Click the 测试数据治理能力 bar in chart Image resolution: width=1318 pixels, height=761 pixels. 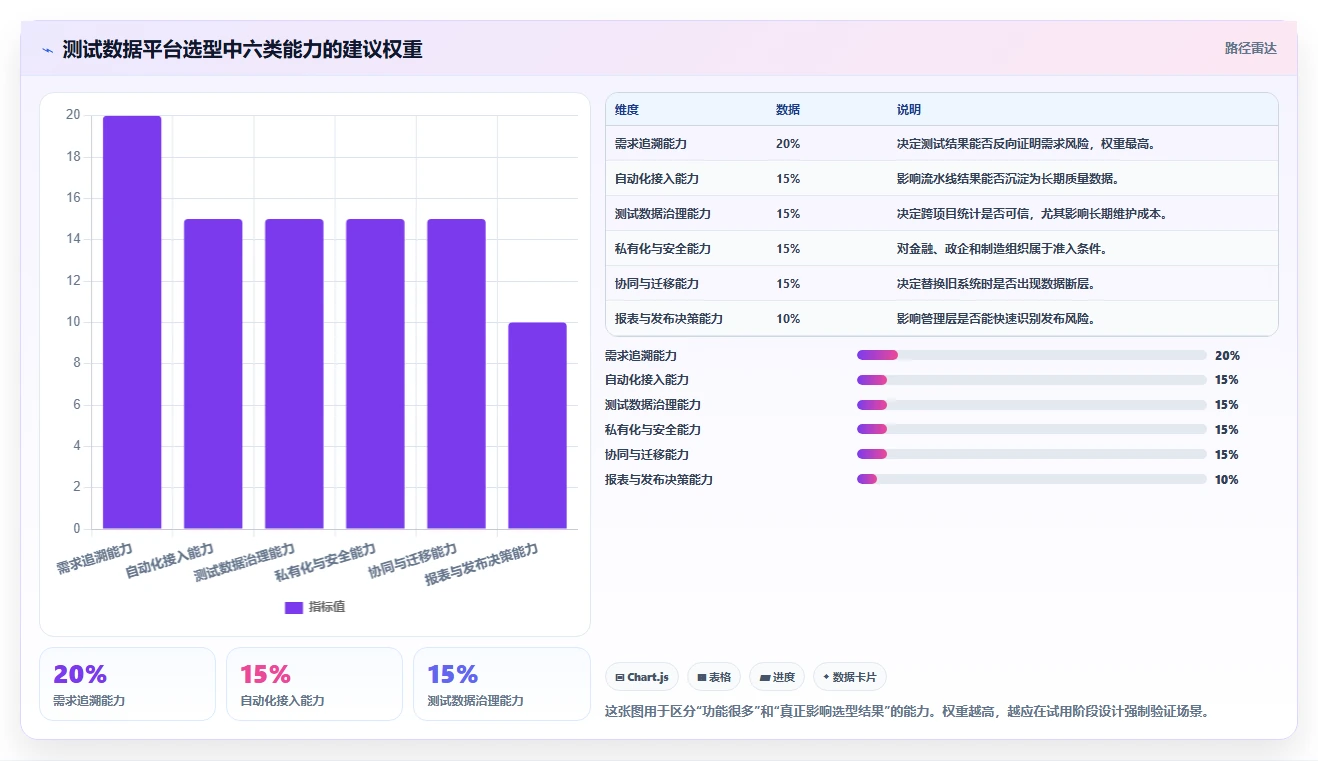click(294, 374)
